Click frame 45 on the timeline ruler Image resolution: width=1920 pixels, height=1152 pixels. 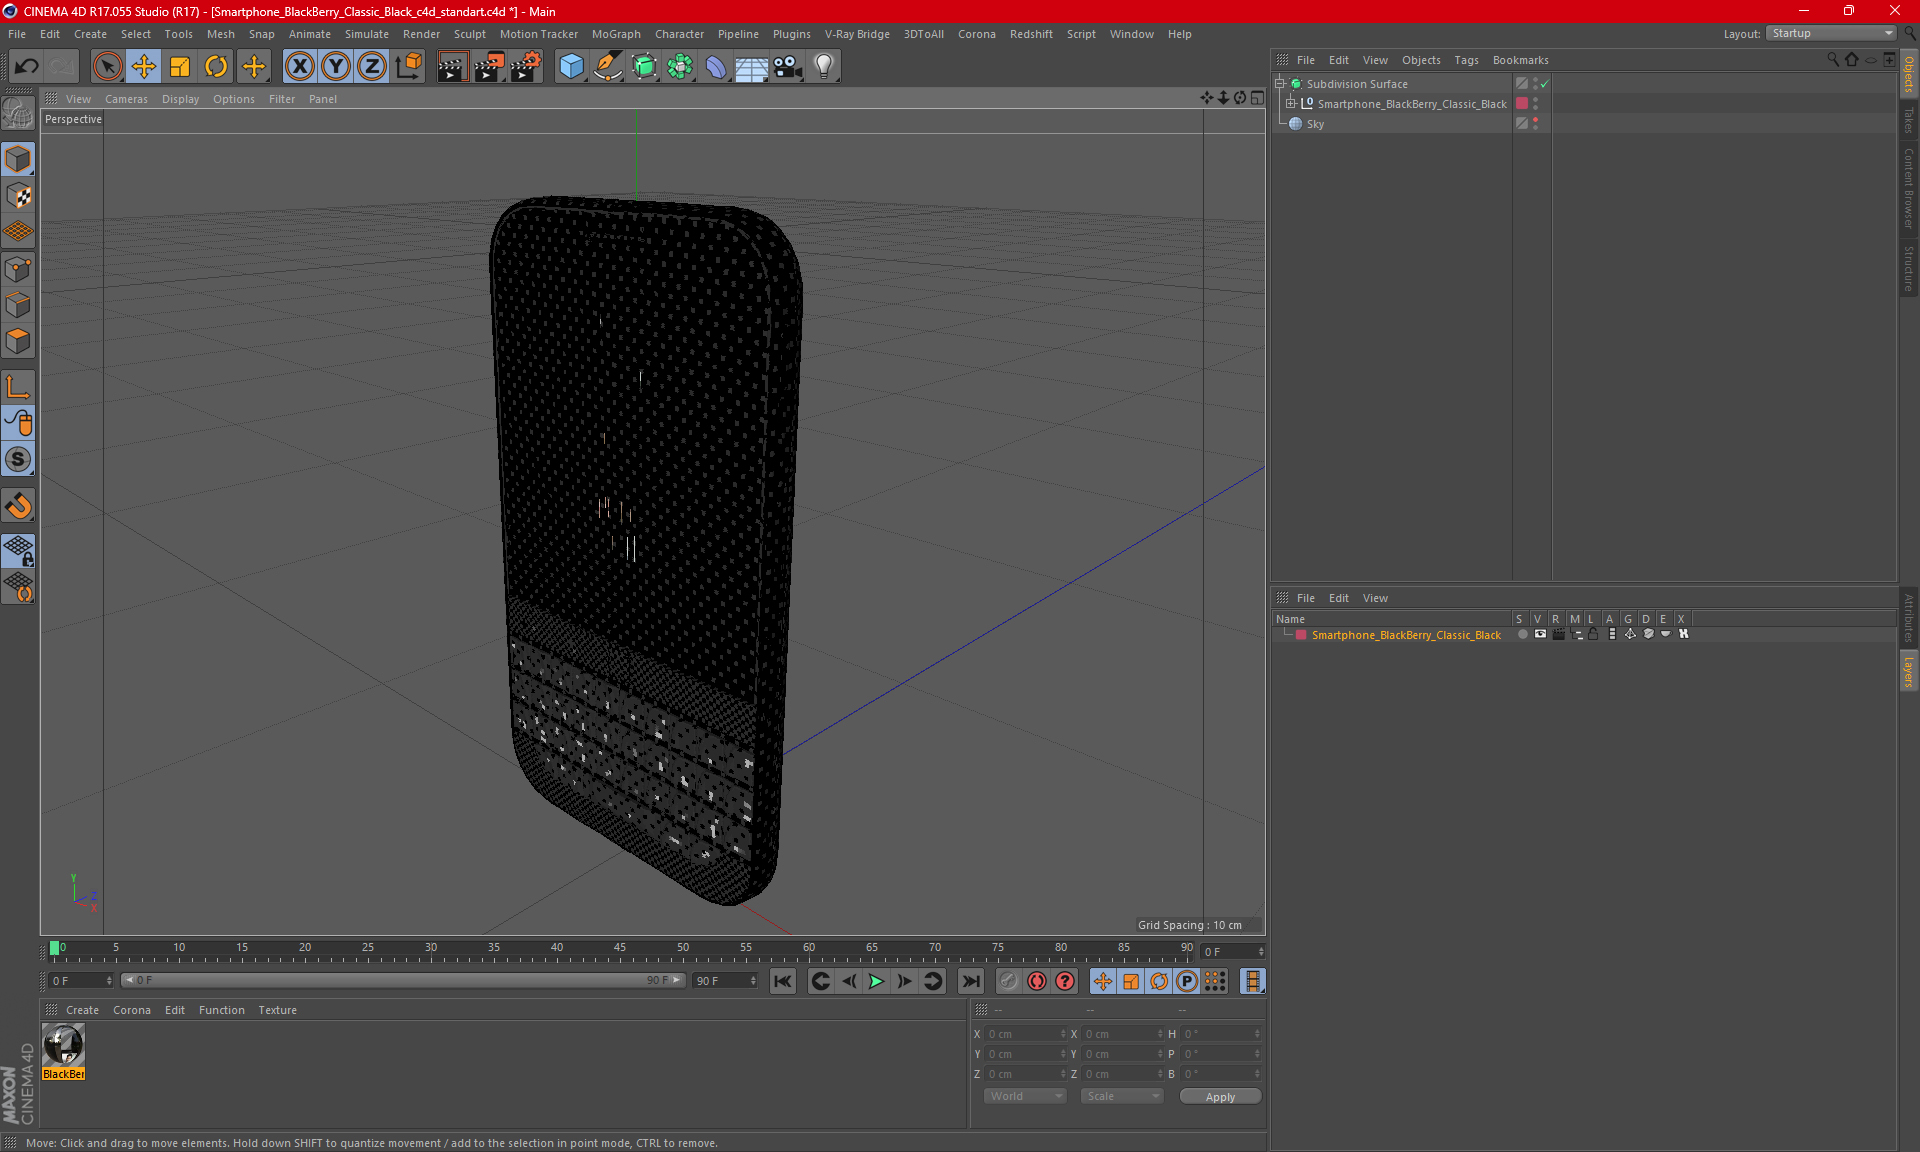point(620,949)
